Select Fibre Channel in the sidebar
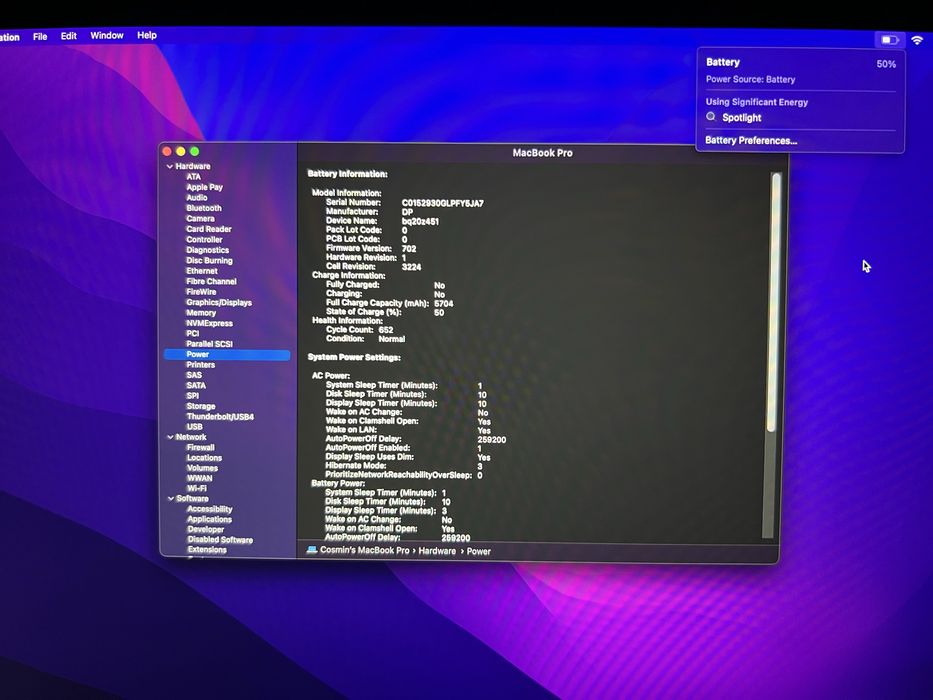 (x=211, y=281)
